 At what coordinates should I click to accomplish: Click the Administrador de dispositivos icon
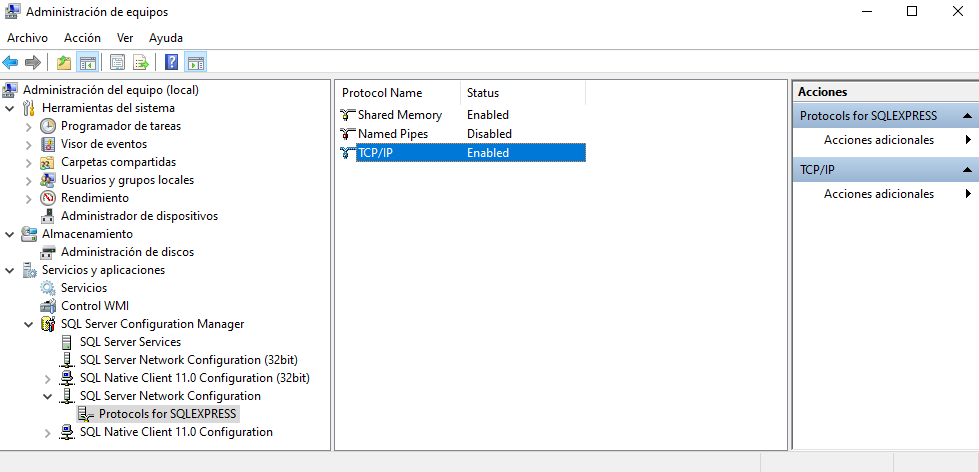(x=47, y=216)
